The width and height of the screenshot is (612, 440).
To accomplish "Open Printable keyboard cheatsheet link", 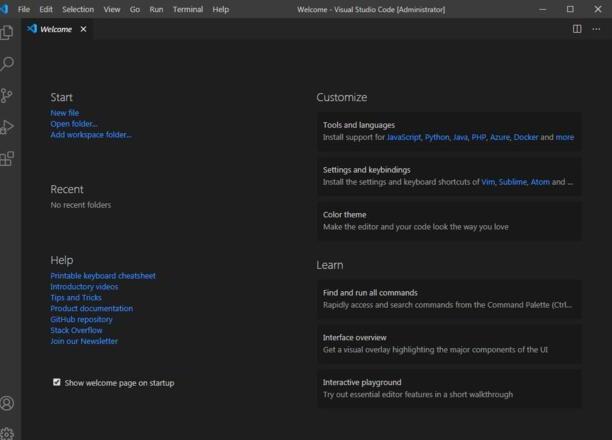I will pos(103,276).
